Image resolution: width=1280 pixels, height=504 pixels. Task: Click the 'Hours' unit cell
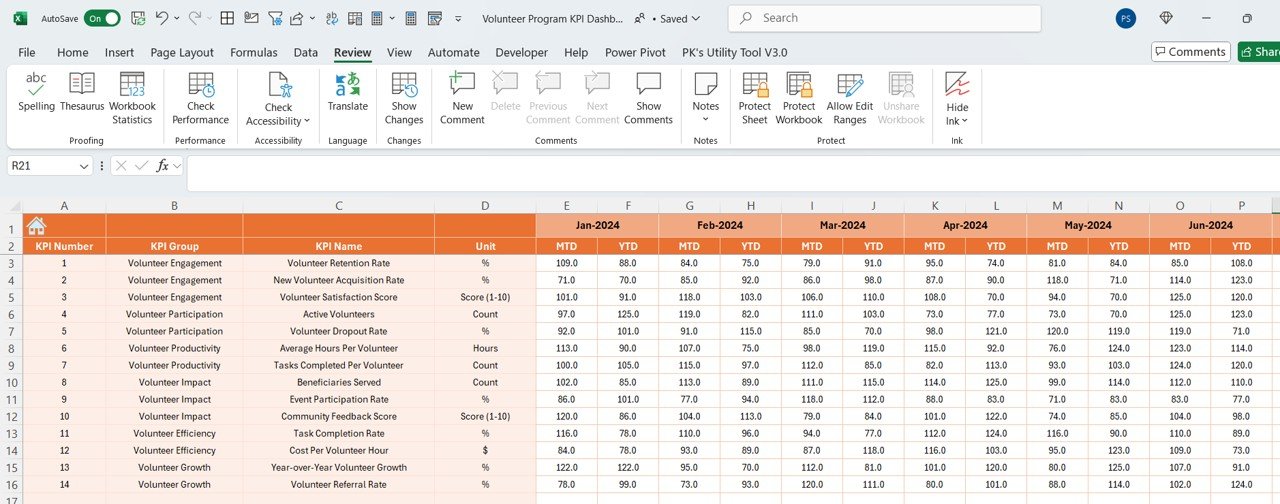[x=485, y=348]
